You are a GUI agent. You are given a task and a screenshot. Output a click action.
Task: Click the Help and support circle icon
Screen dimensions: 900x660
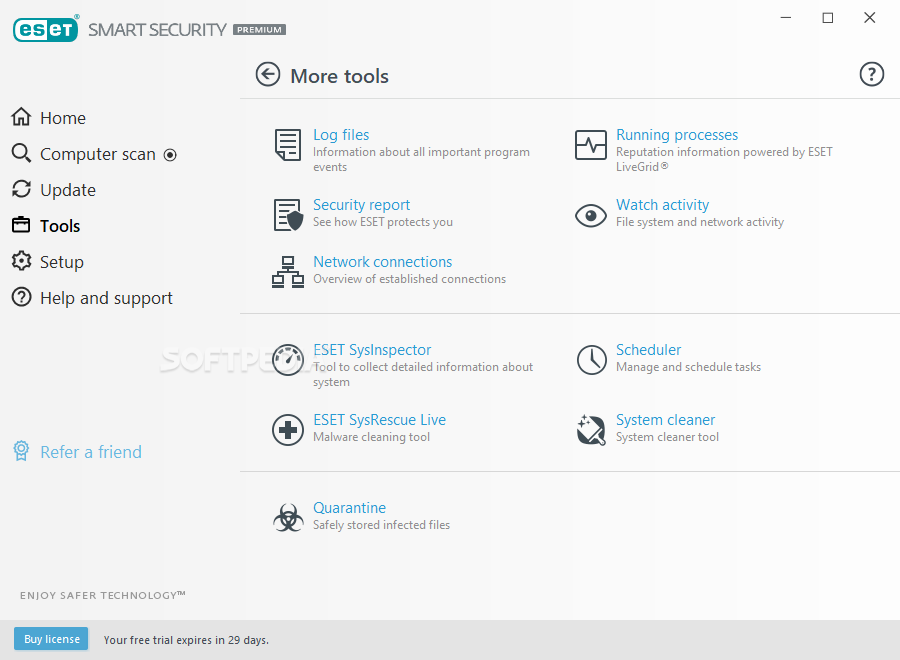(x=21, y=297)
